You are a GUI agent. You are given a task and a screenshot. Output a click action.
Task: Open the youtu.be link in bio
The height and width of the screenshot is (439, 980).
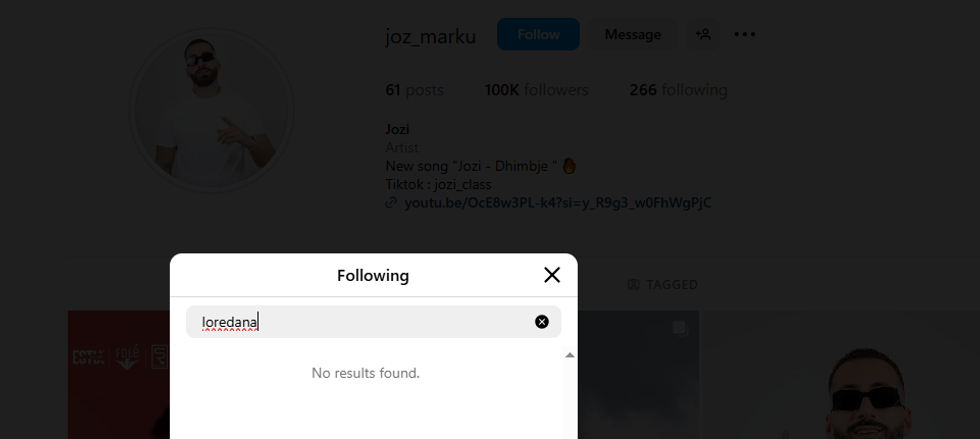click(x=558, y=203)
